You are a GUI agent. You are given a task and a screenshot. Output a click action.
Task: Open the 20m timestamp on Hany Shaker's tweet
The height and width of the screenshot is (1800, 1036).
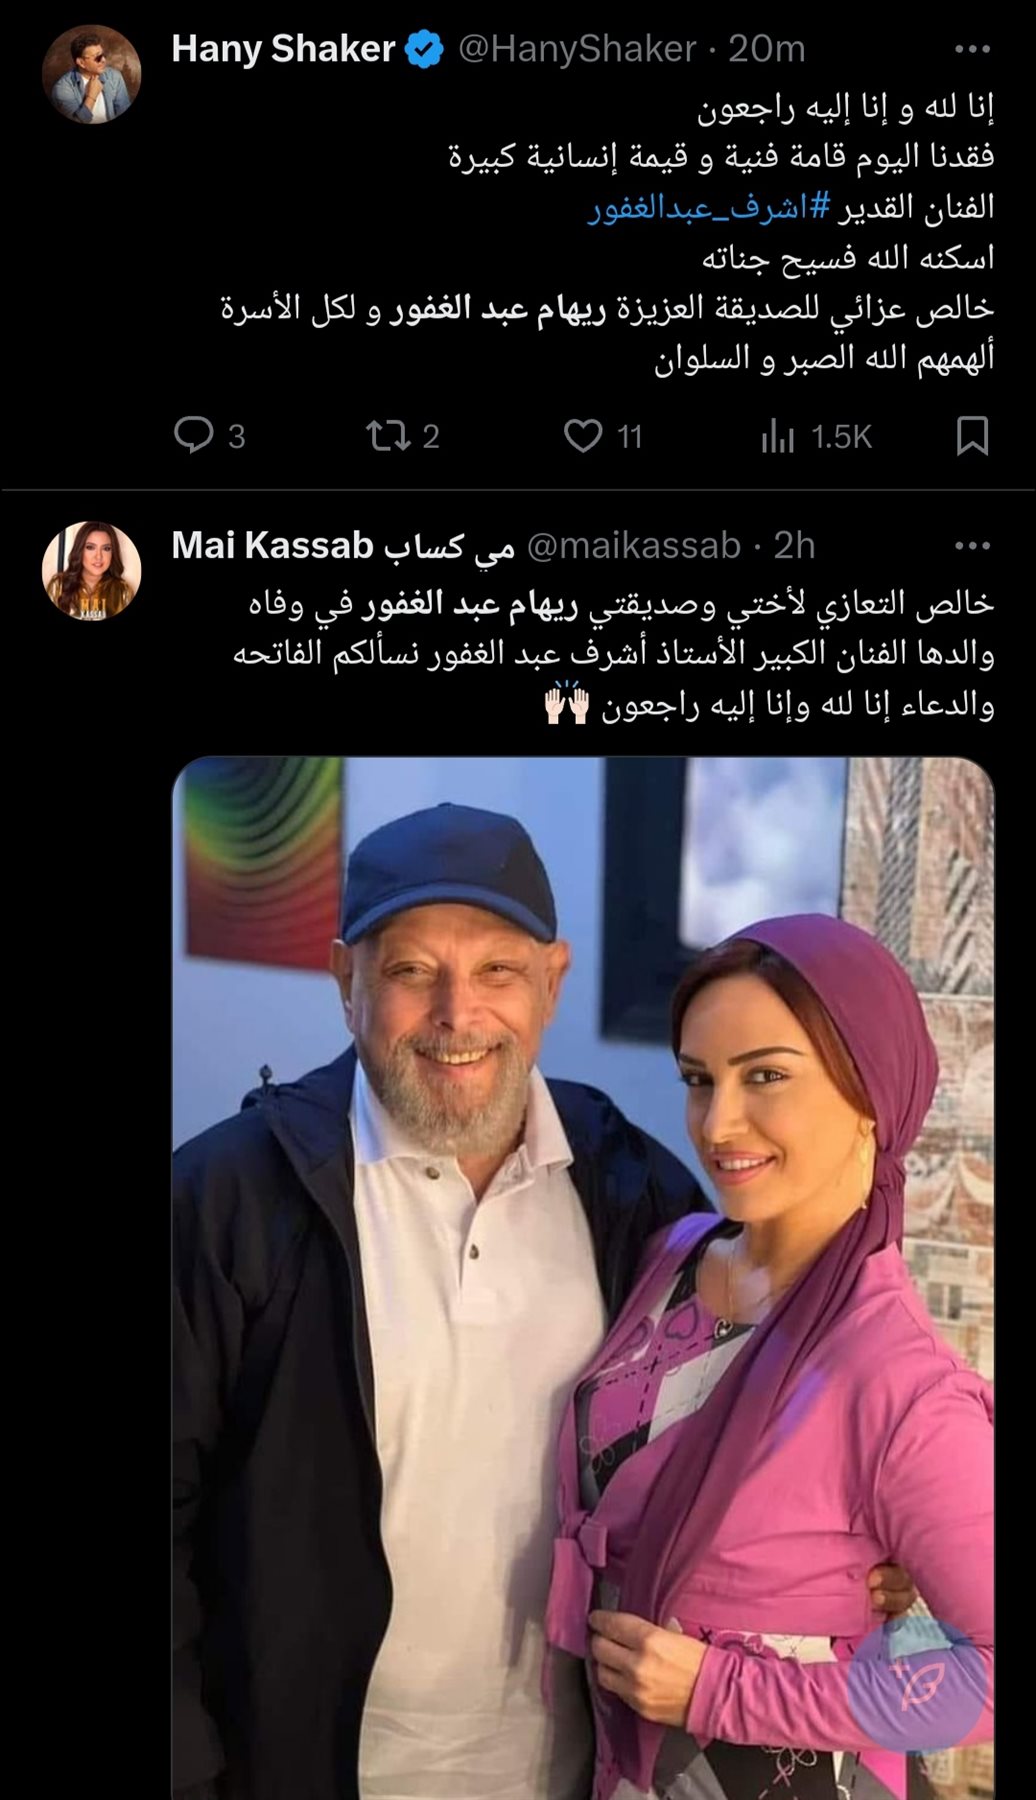767,49
